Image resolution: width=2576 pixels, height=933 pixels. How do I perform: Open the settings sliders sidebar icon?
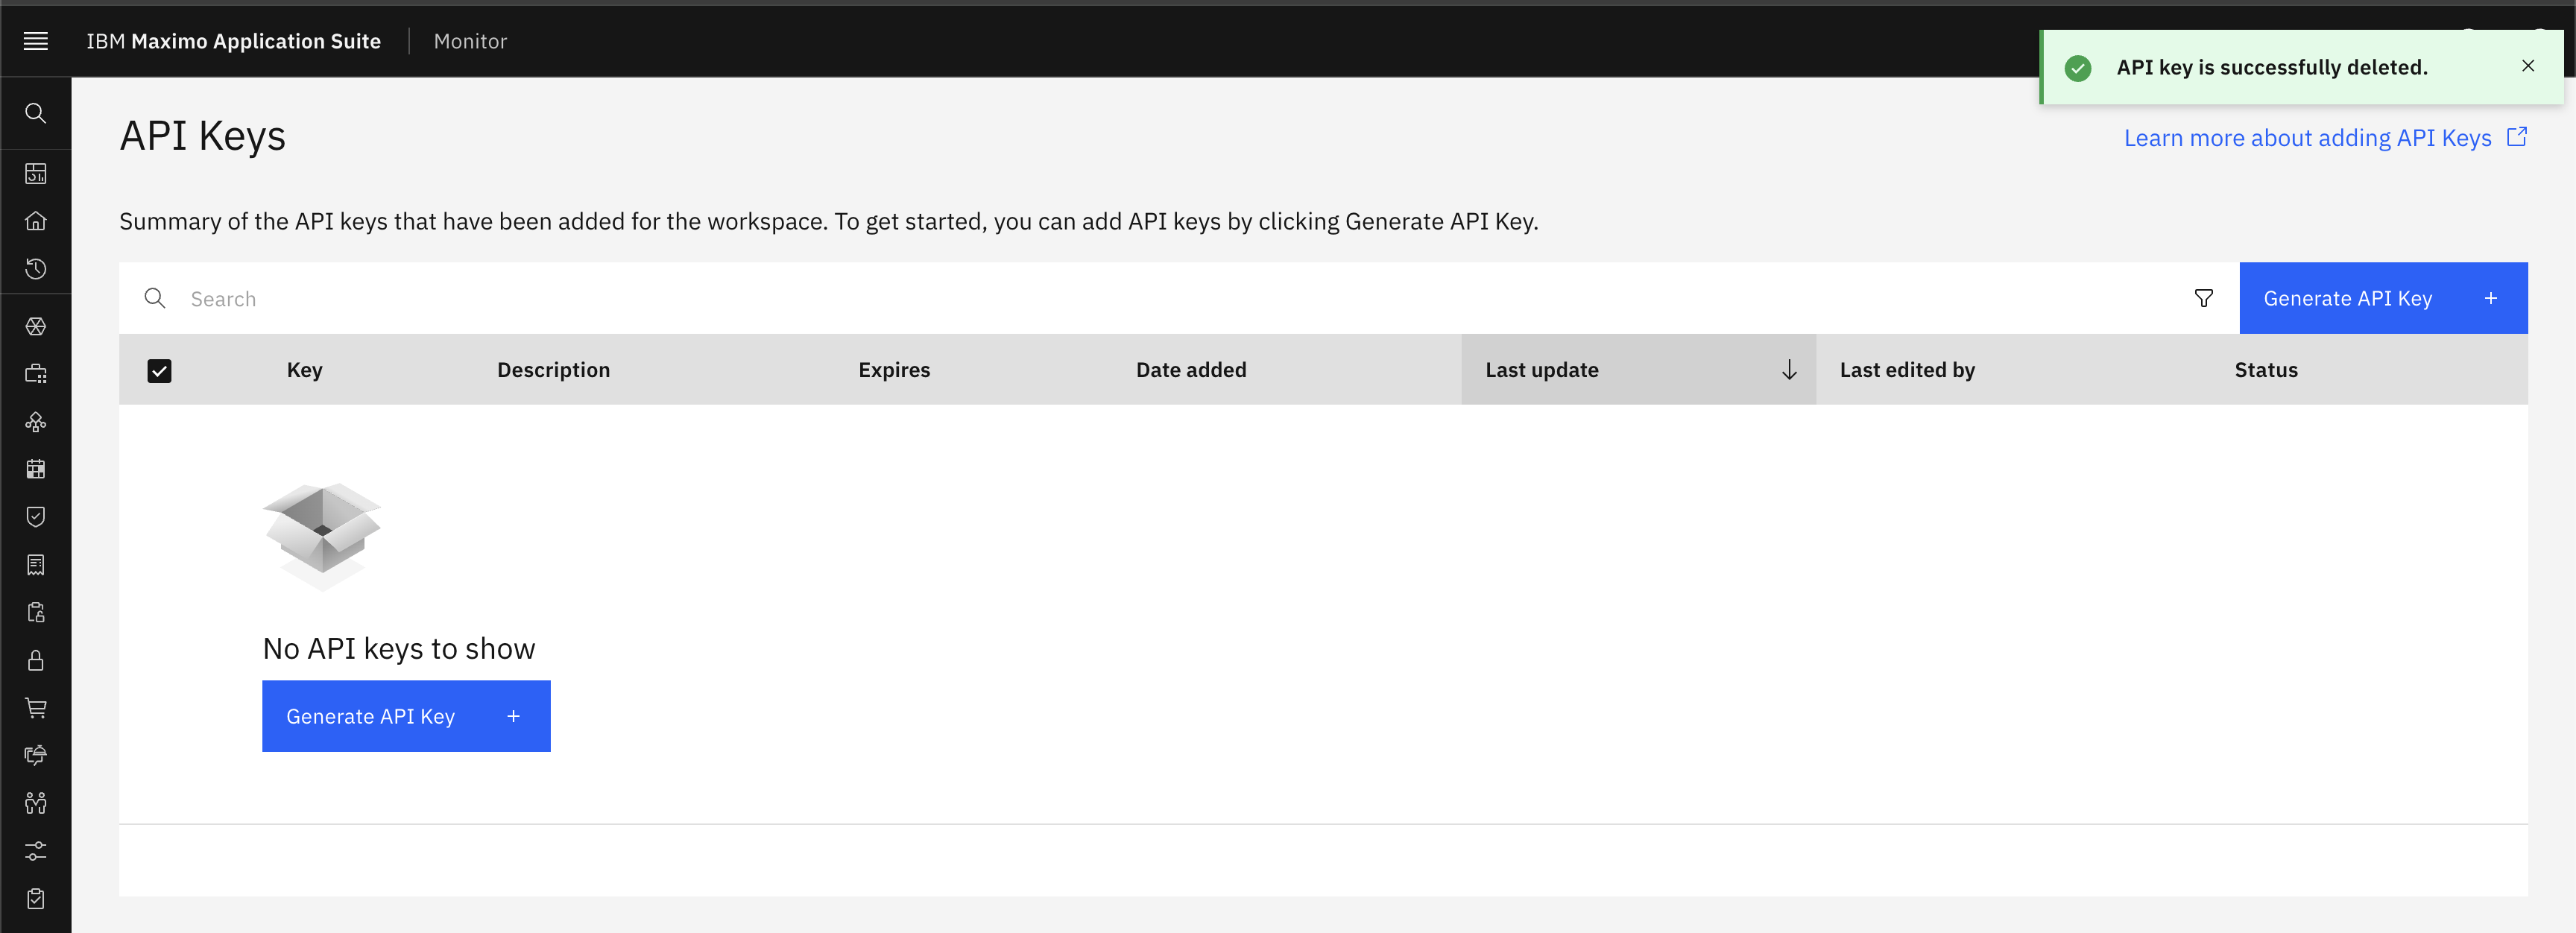pyautogui.click(x=36, y=851)
